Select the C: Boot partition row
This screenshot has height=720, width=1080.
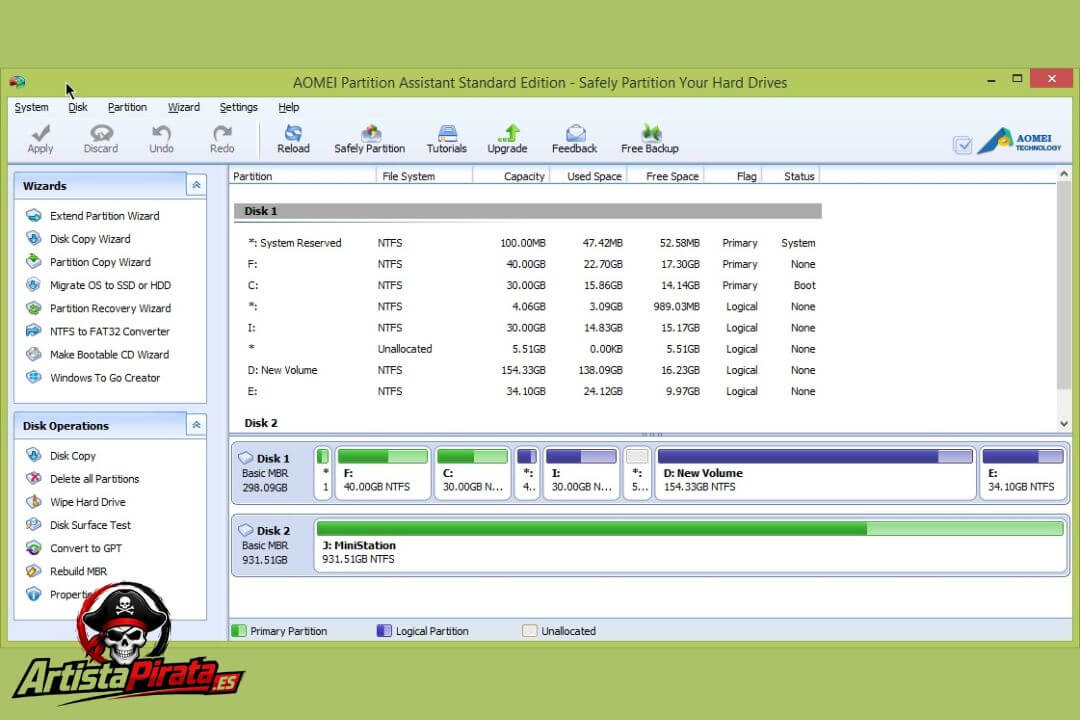(528, 285)
